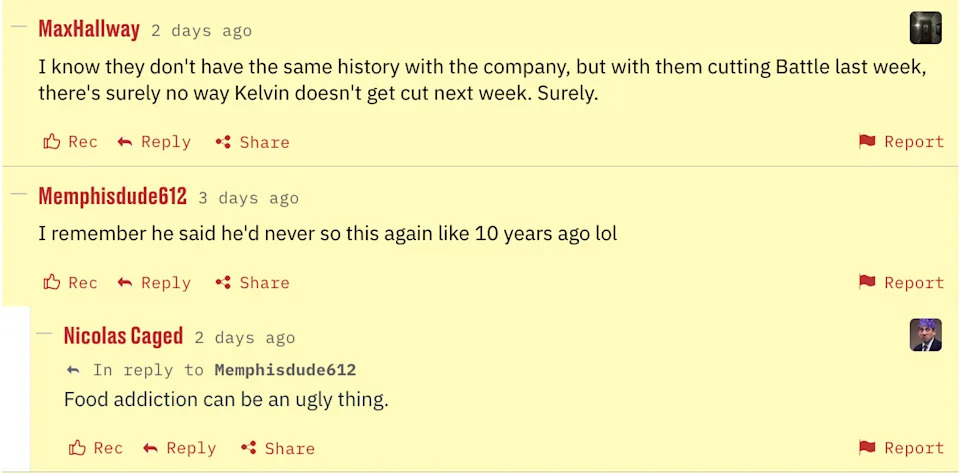
Task: Click Nicolas Caged's avatar thumbnail
Action: pos(925,335)
